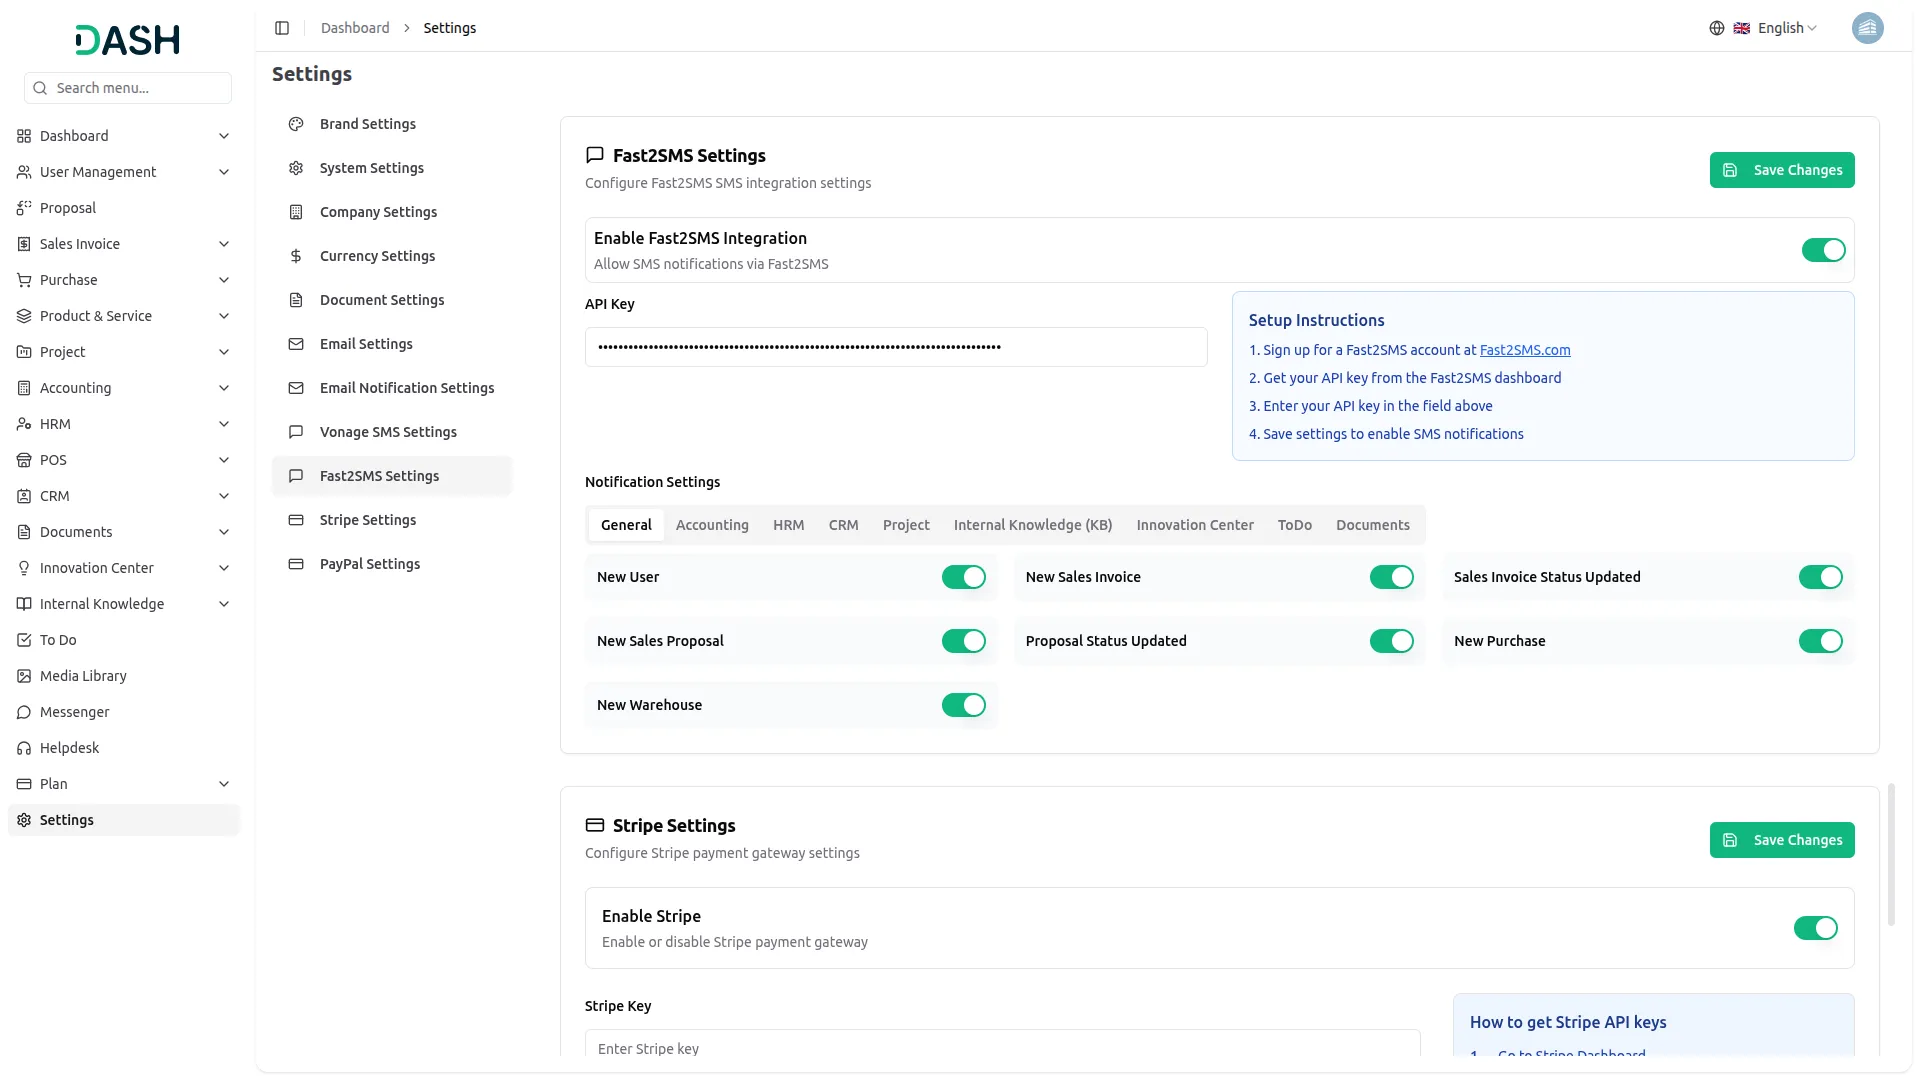Open the user avatar menu
1920x1080 pixels.
tap(1867, 28)
